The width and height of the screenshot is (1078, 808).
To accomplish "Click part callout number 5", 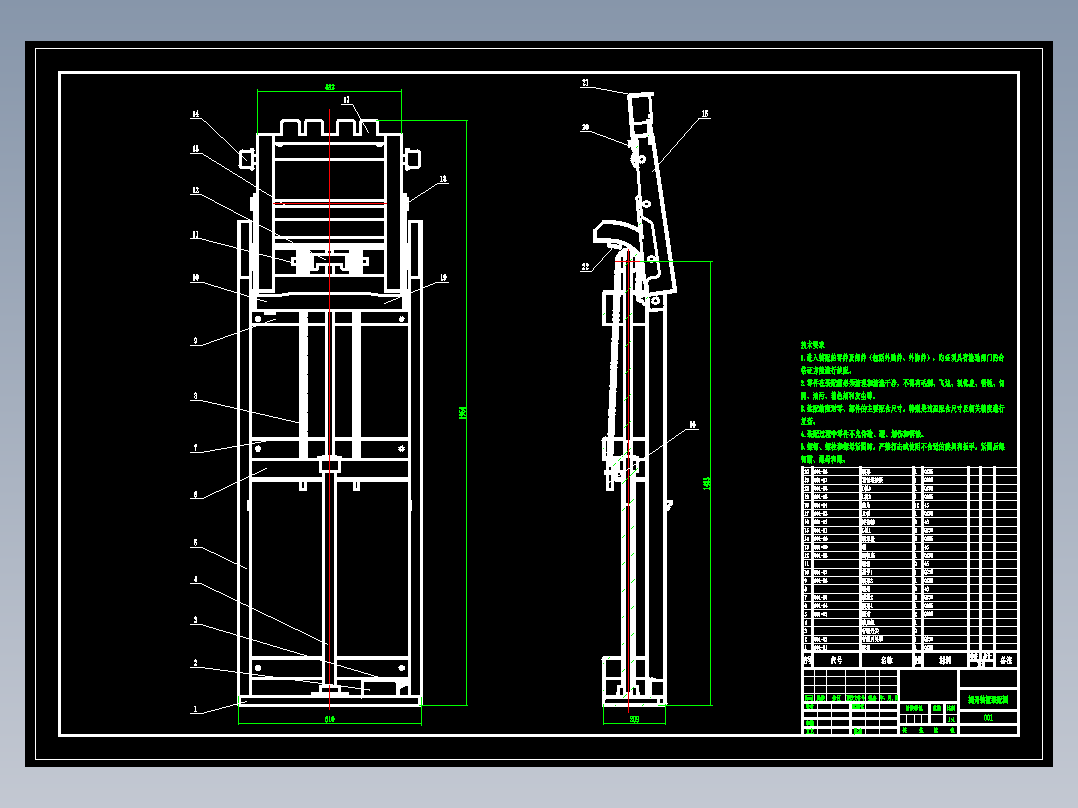I will pos(195,543).
